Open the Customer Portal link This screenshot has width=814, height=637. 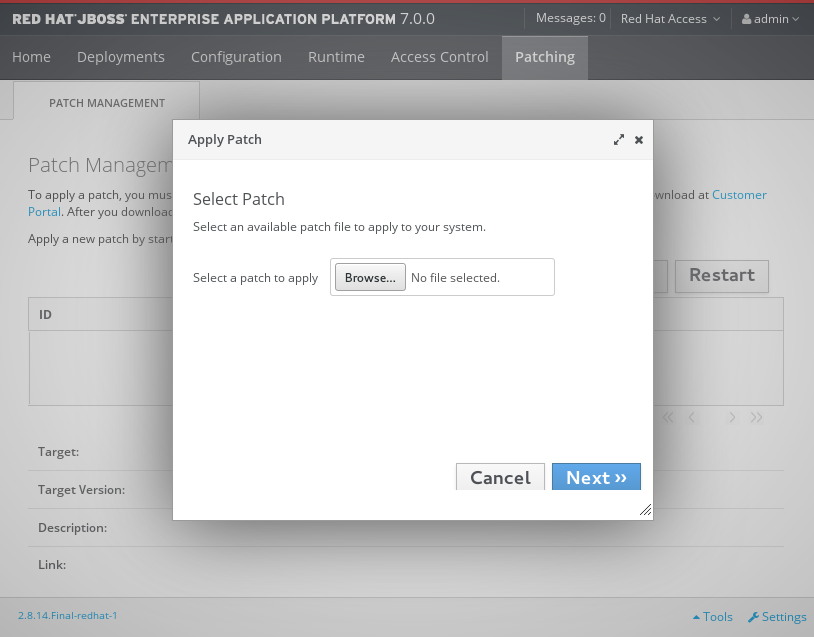coord(739,195)
